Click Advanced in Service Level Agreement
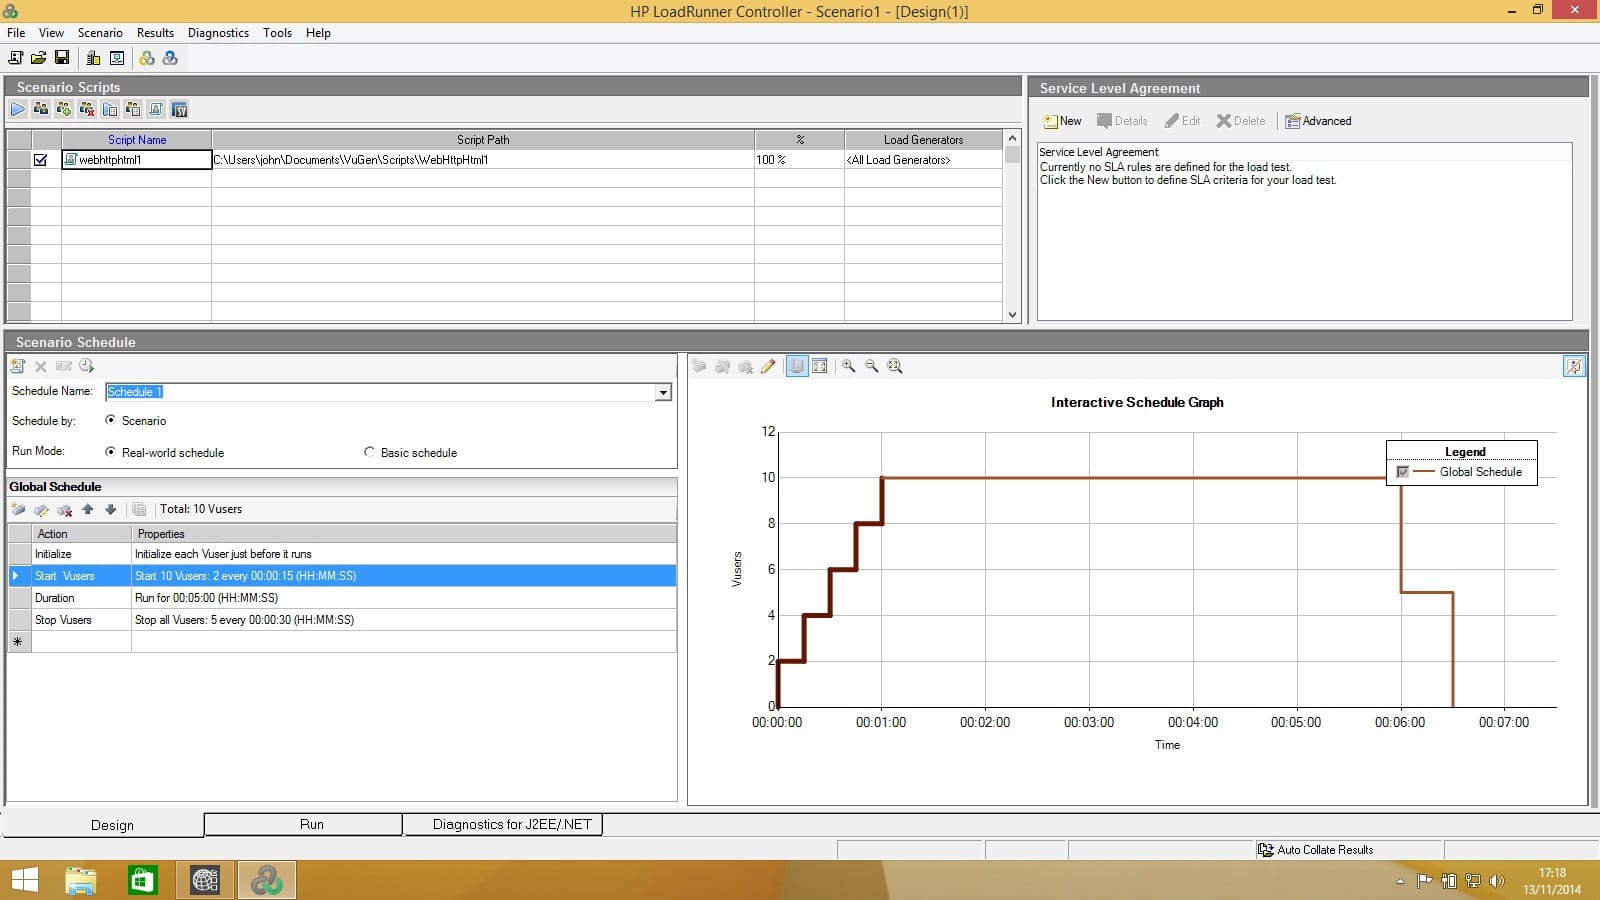The height and width of the screenshot is (900, 1600). (1318, 121)
